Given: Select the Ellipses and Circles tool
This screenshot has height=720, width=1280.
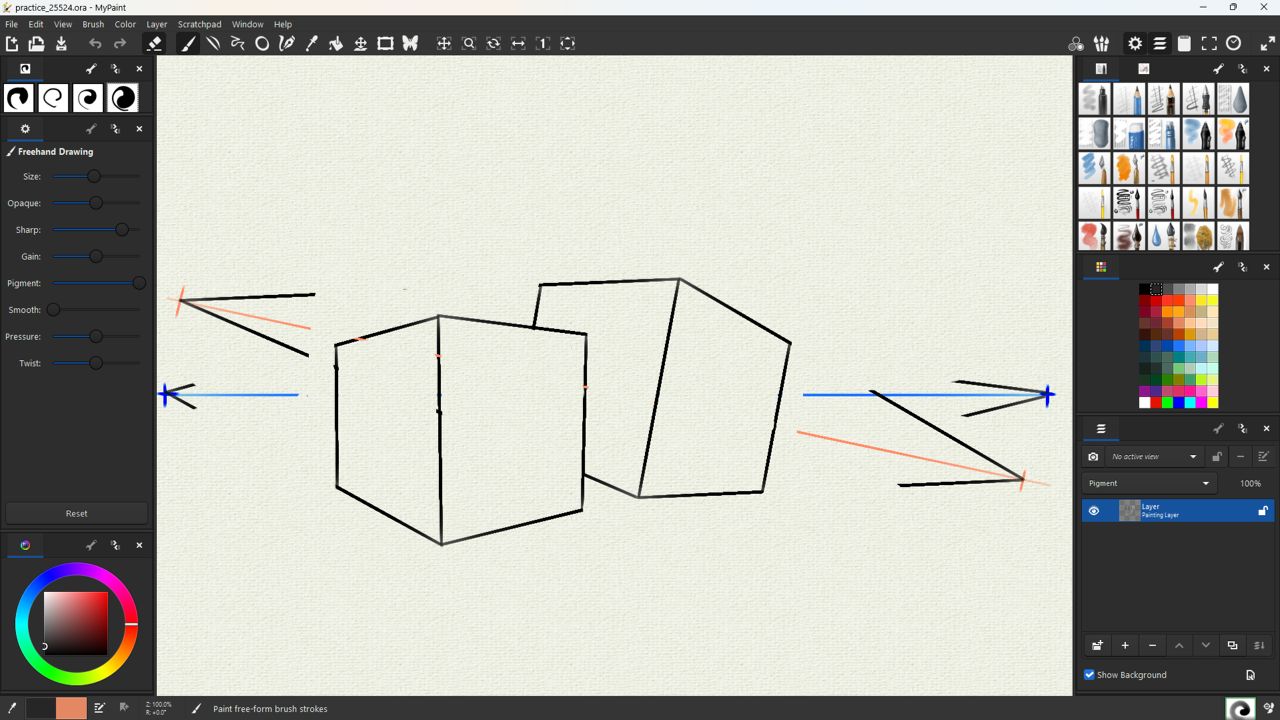Looking at the screenshot, I should [x=262, y=43].
